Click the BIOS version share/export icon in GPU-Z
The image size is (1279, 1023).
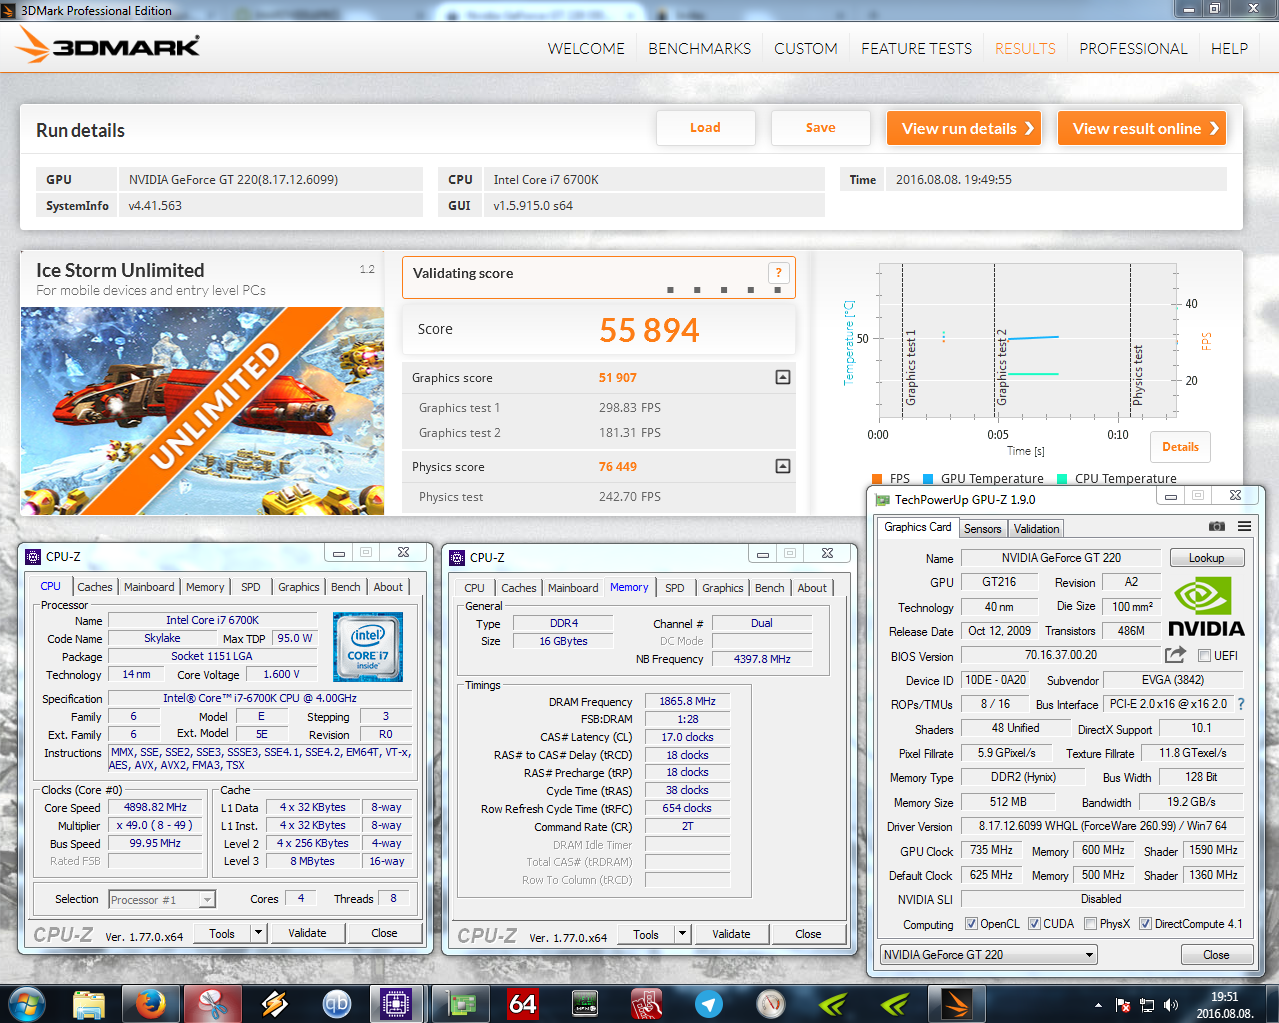pos(1175,654)
